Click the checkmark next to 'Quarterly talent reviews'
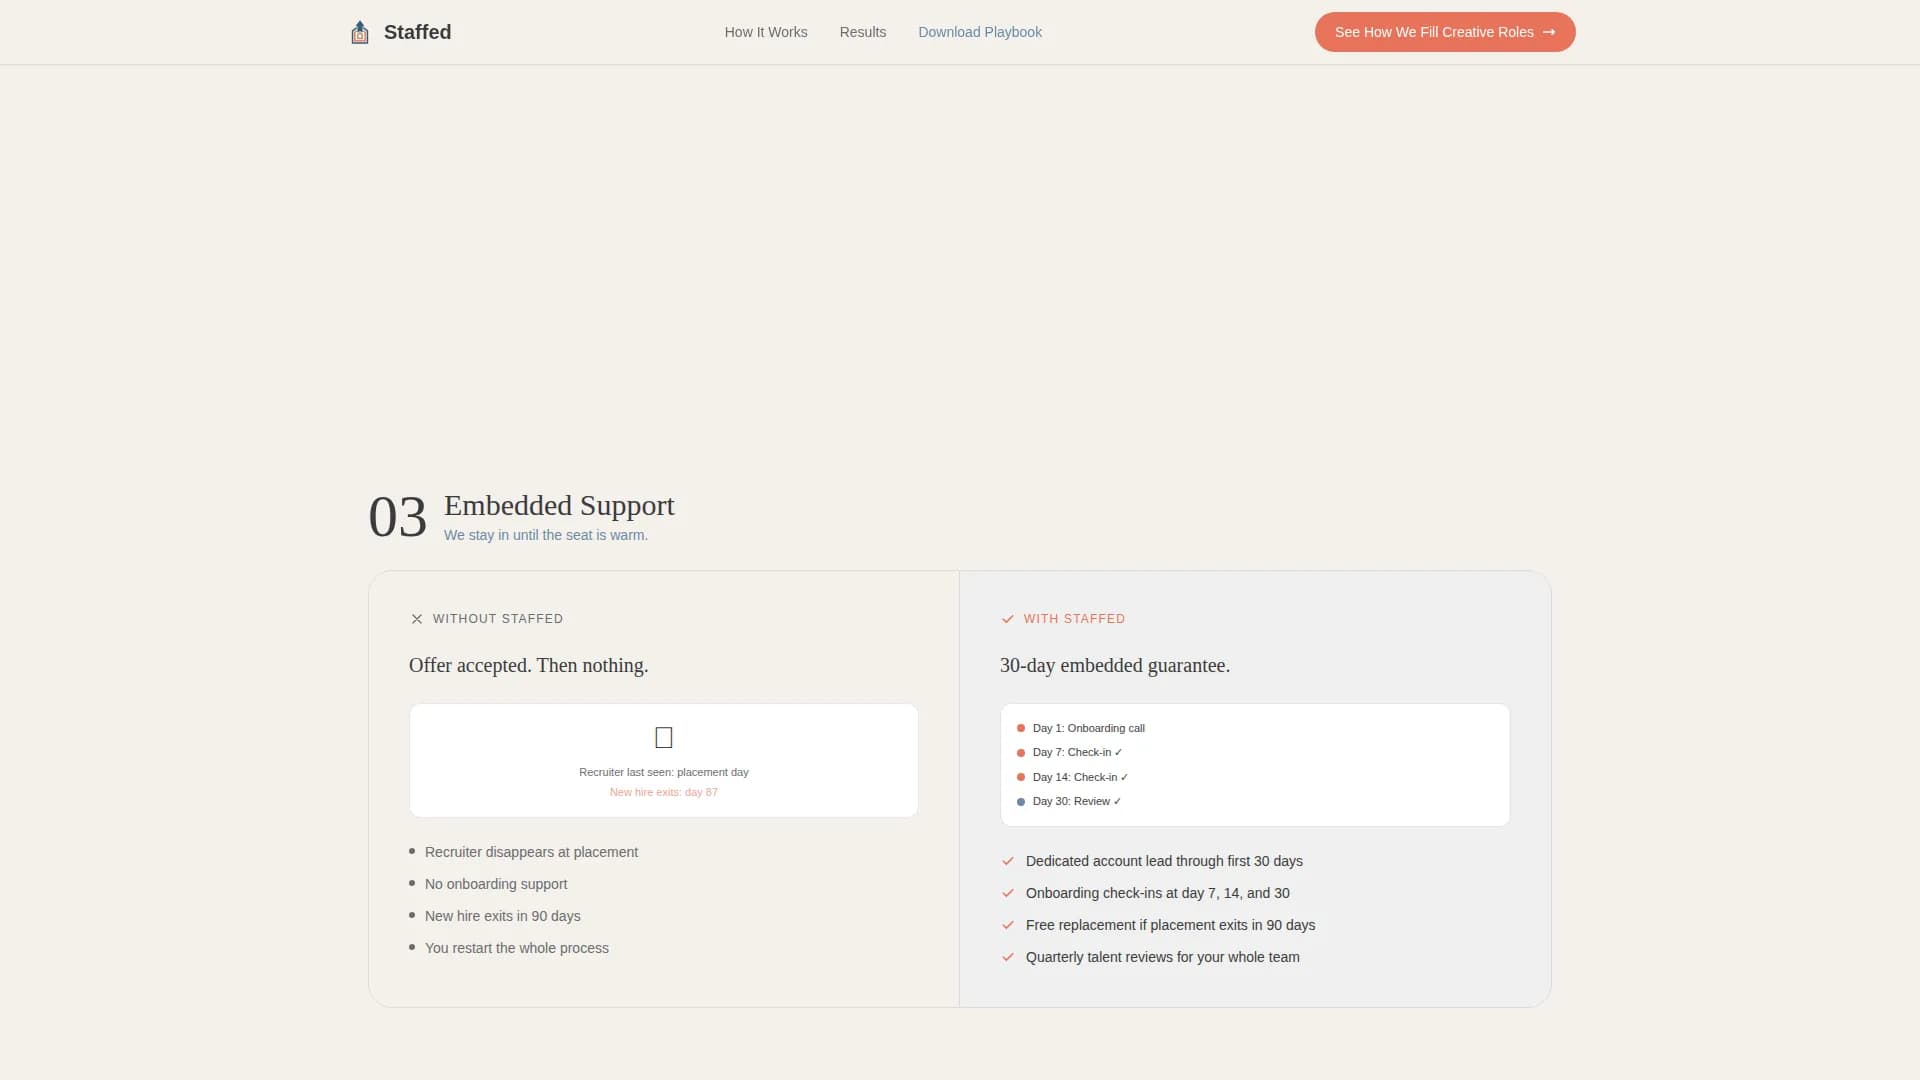This screenshot has height=1080, width=1920. 1007,957
